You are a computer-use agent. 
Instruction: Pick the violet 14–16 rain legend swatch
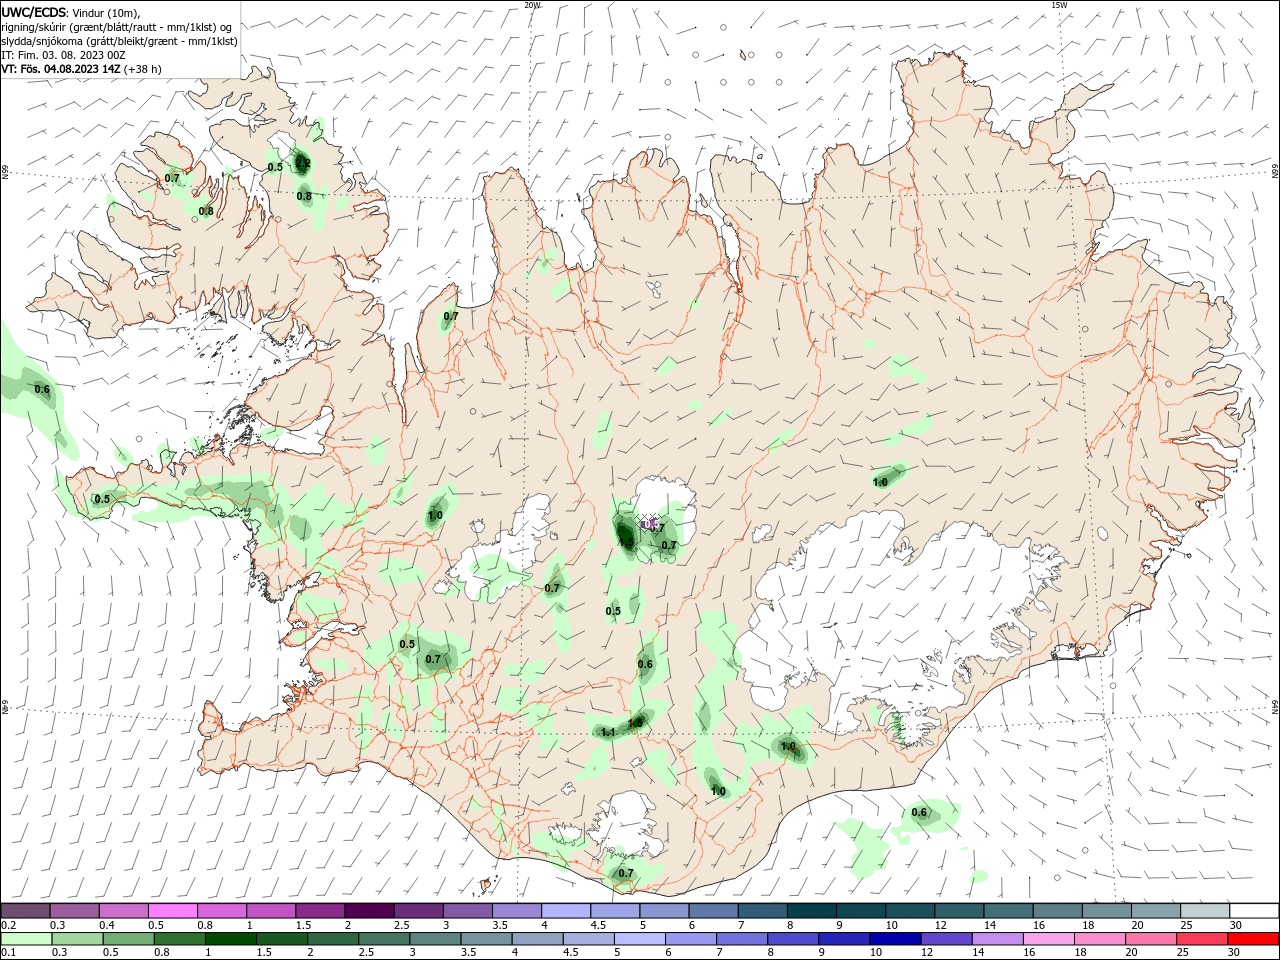pos(998,939)
